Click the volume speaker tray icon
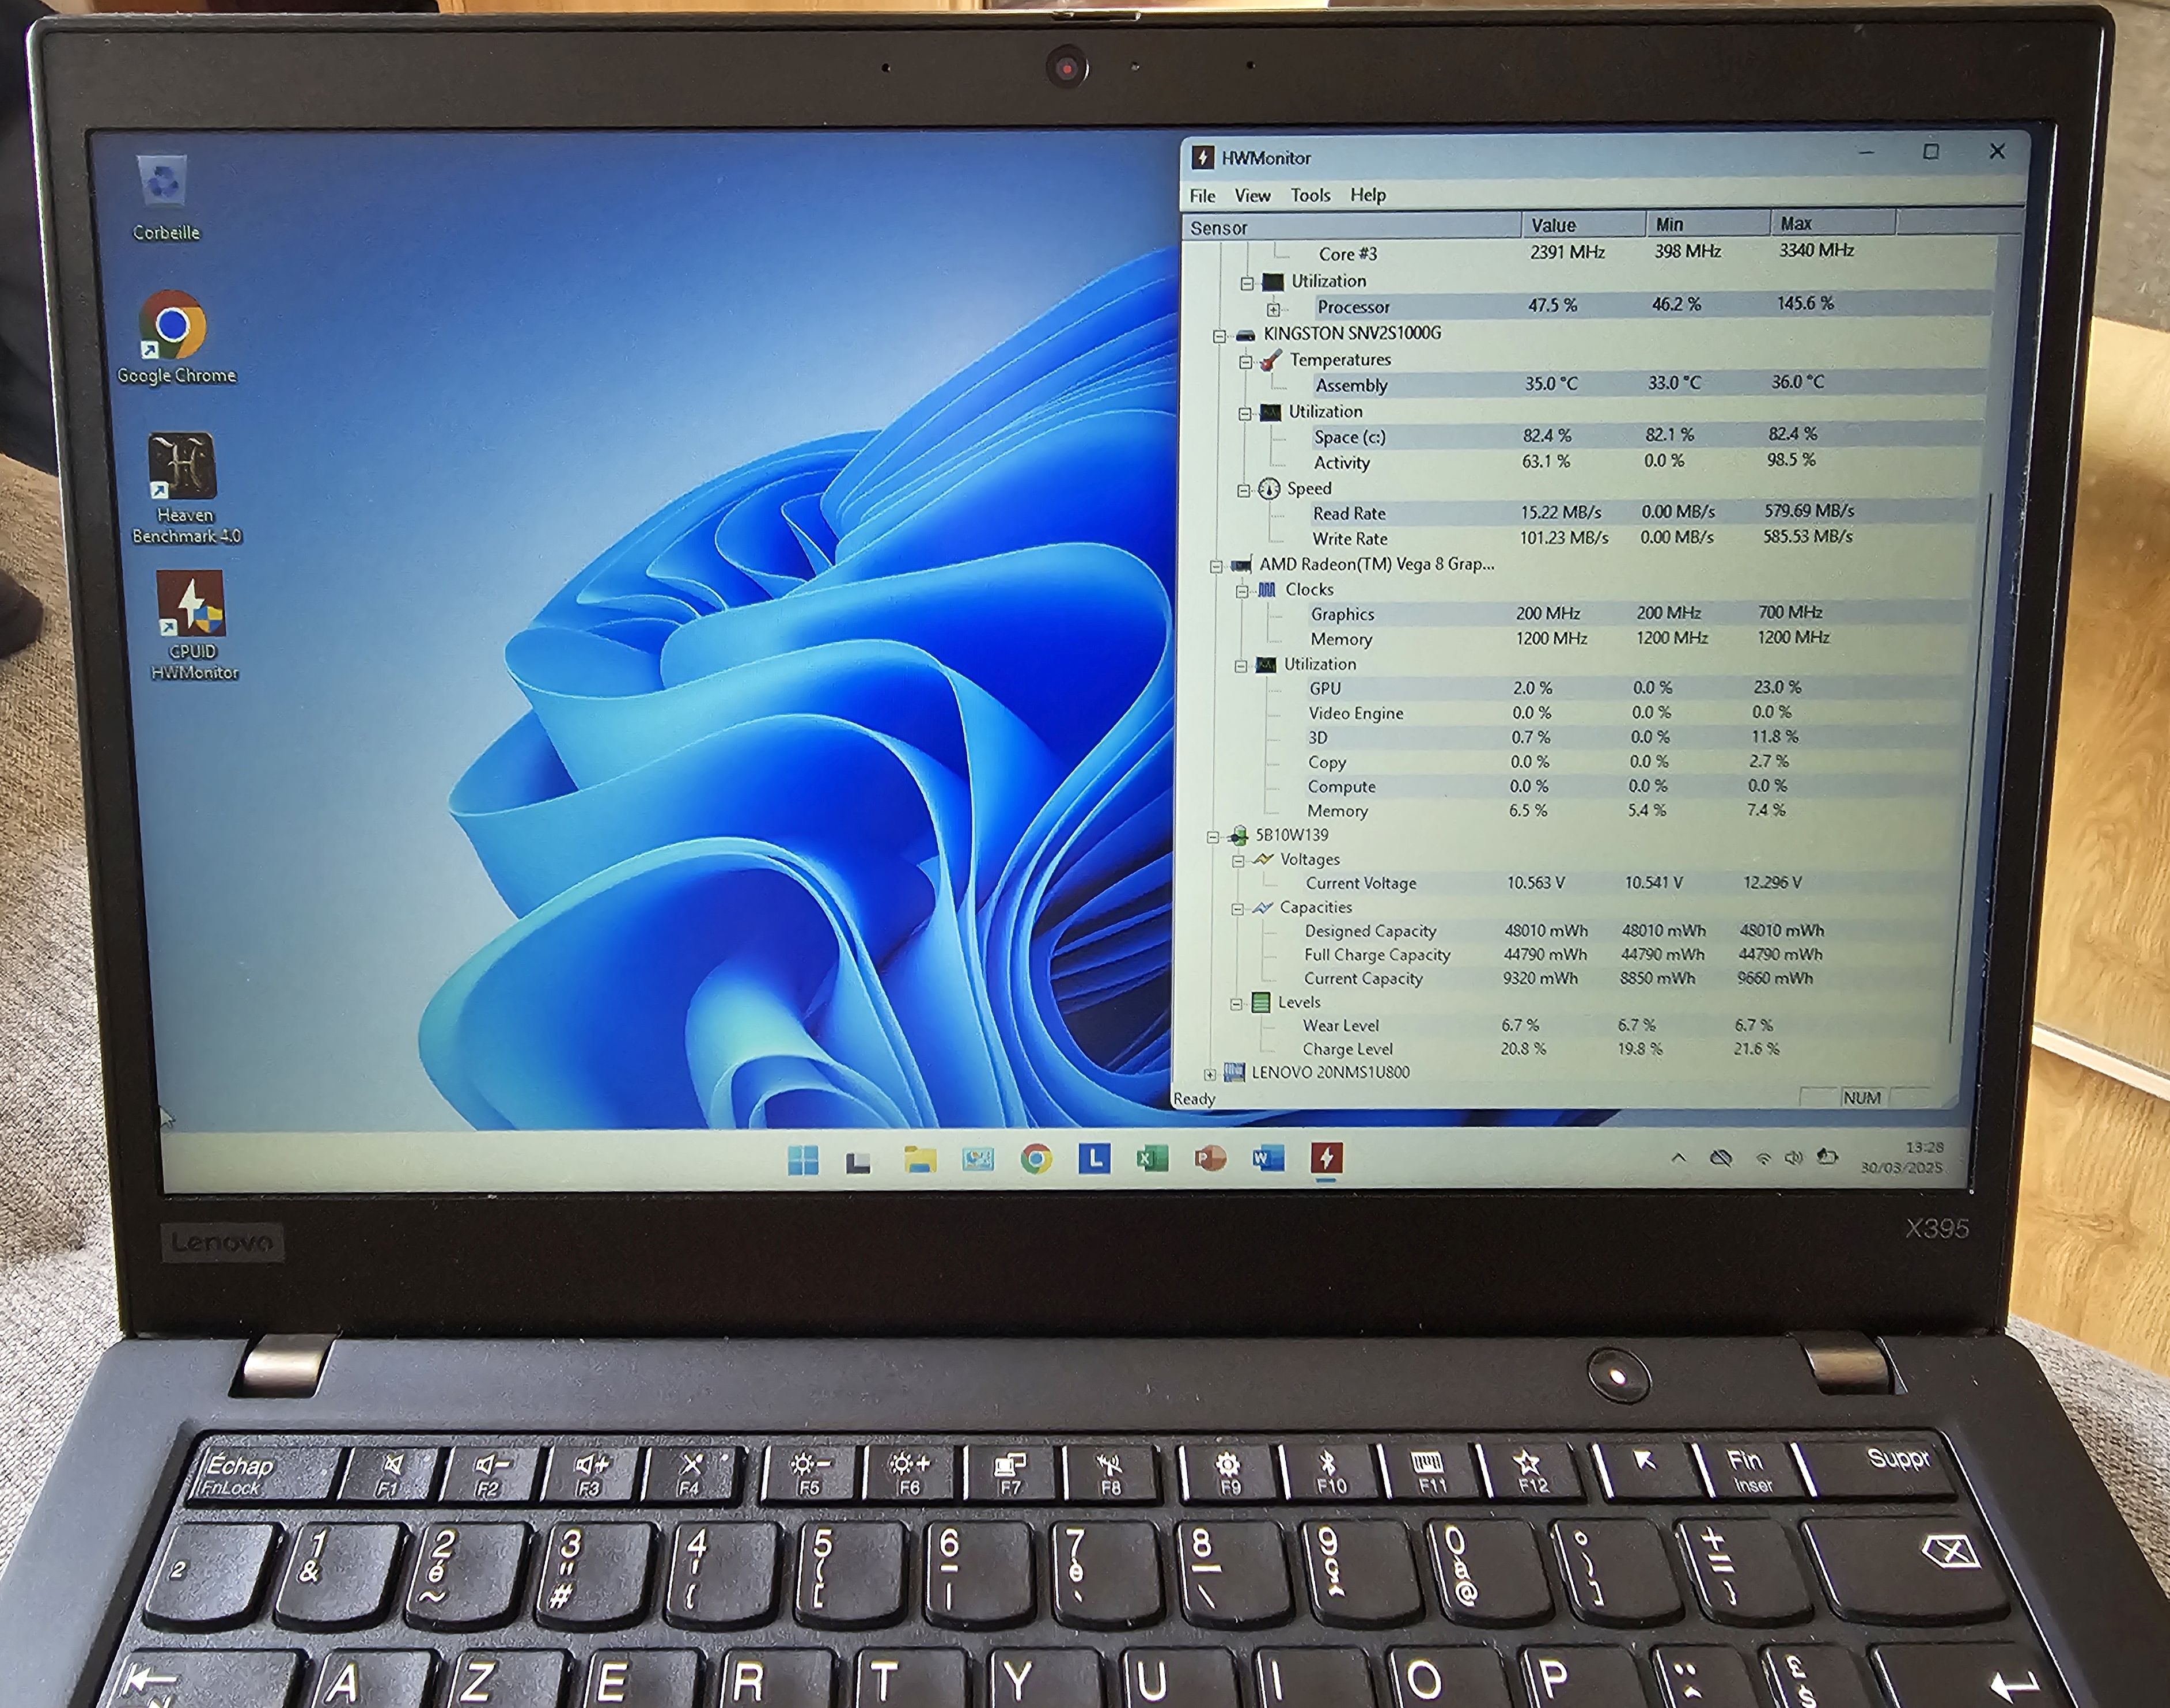Viewport: 2170px width, 1708px height. pyautogui.click(x=1794, y=1158)
